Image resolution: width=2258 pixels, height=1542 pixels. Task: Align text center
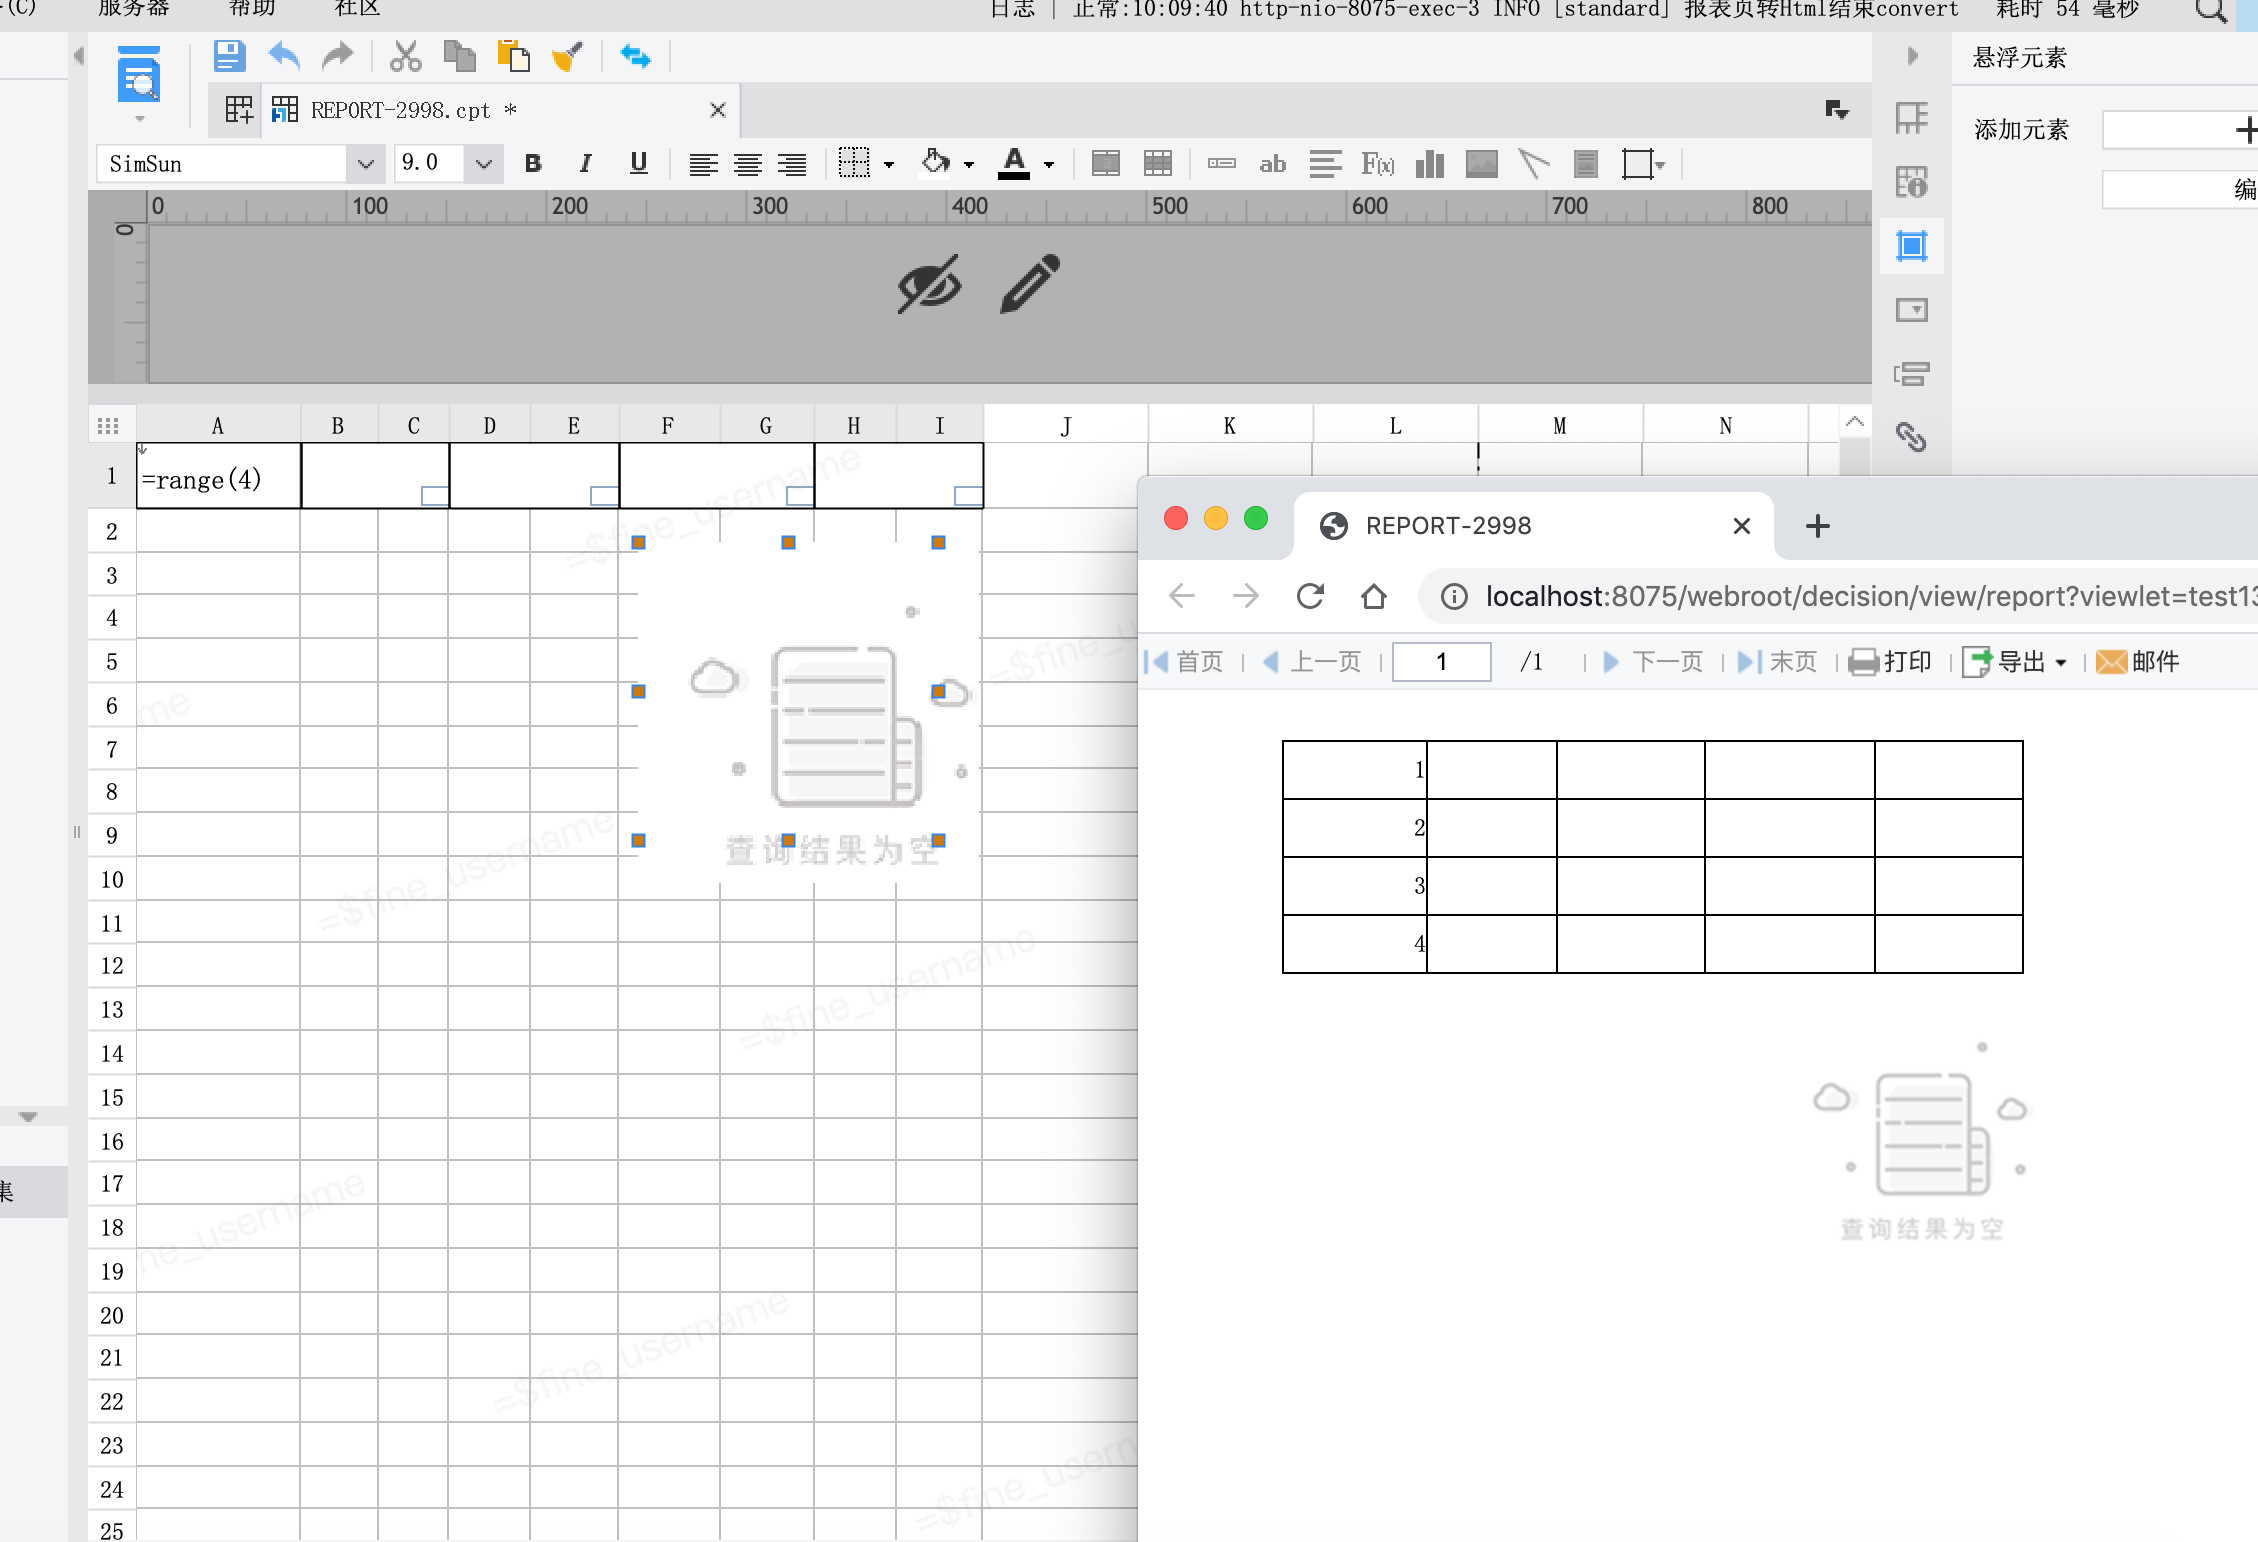point(747,164)
